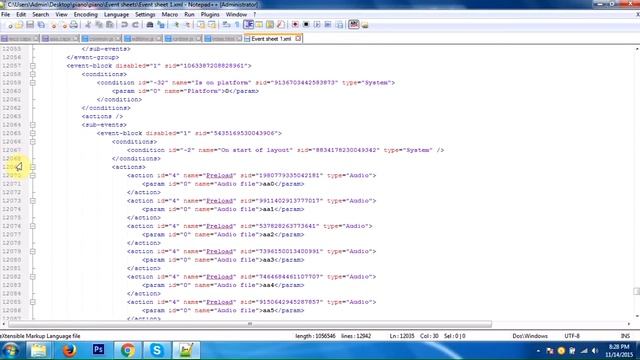Paste clipboard using the toolbar Paste icon
This screenshot has width=640, height=360.
[110, 25]
